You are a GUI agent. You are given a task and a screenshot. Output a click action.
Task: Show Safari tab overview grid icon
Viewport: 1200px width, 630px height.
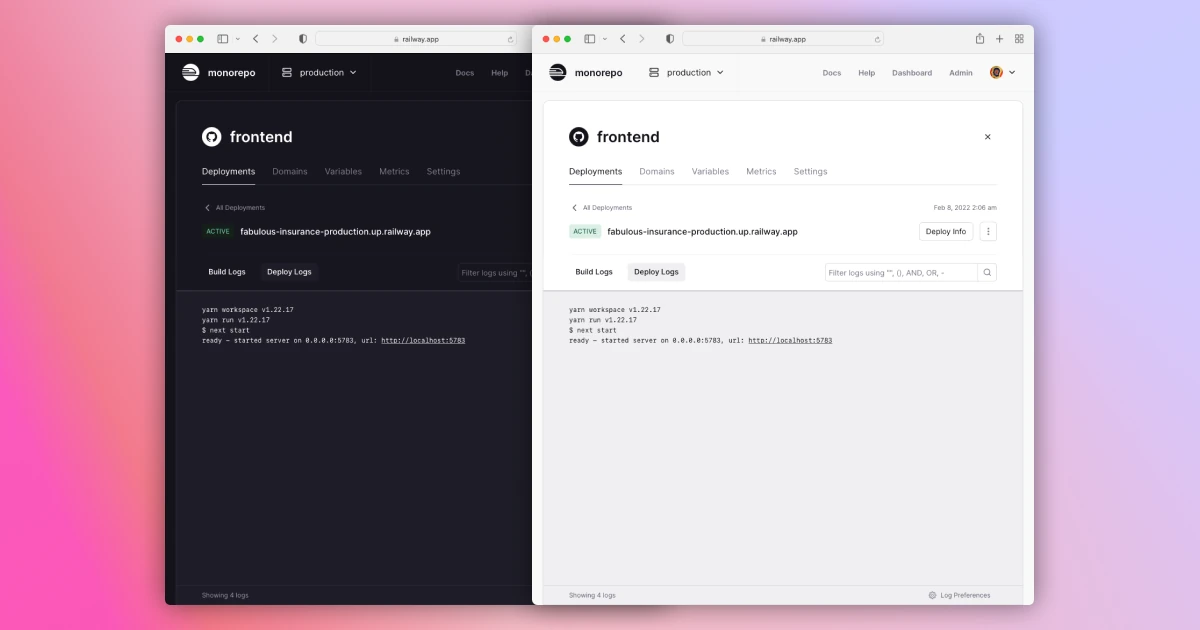pyautogui.click(x=1019, y=39)
